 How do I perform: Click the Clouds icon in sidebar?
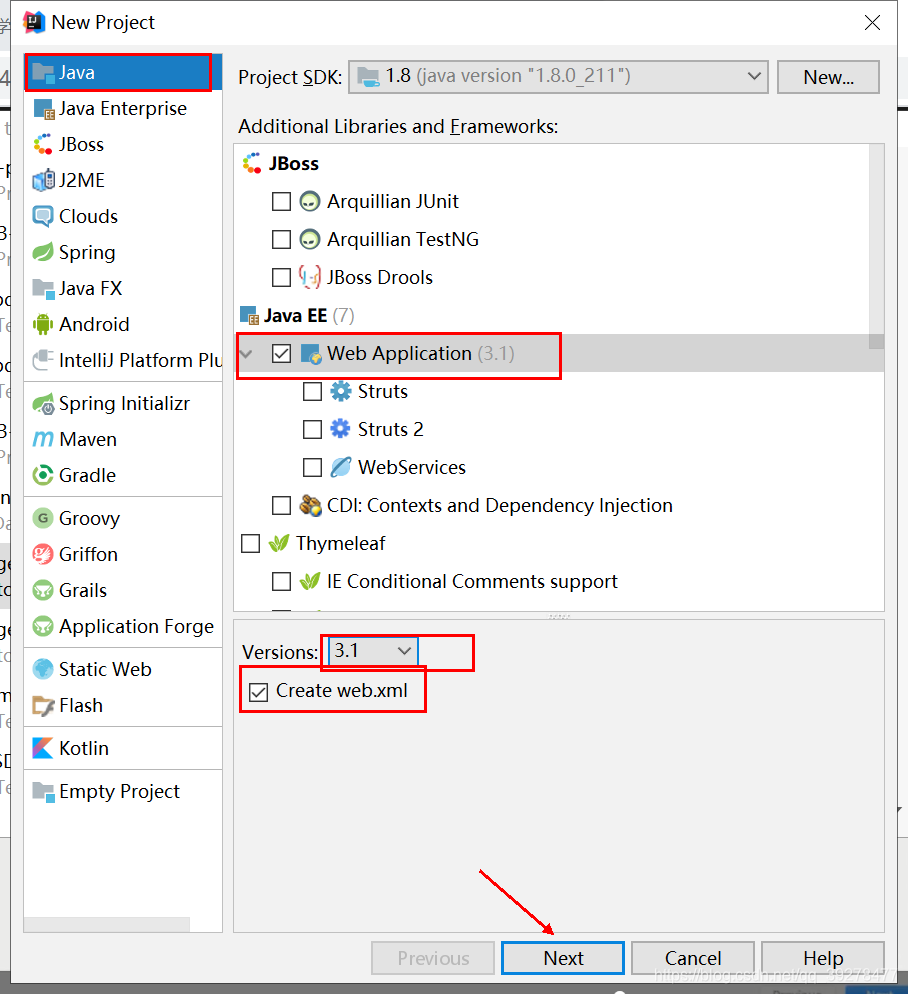click(x=43, y=217)
